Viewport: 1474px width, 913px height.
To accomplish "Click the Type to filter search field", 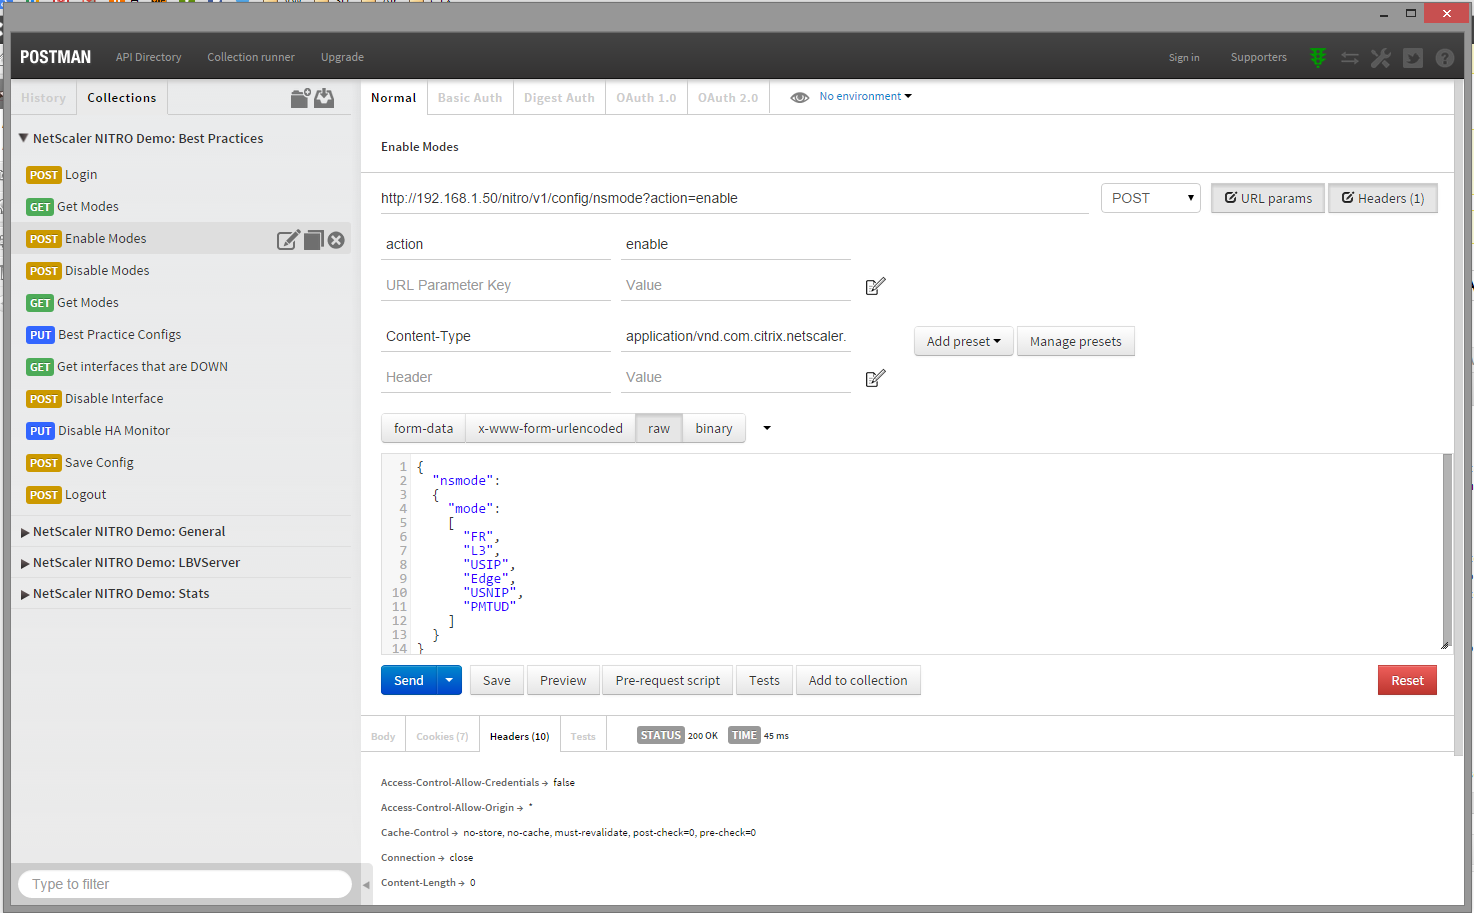I will [x=185, y=884].
